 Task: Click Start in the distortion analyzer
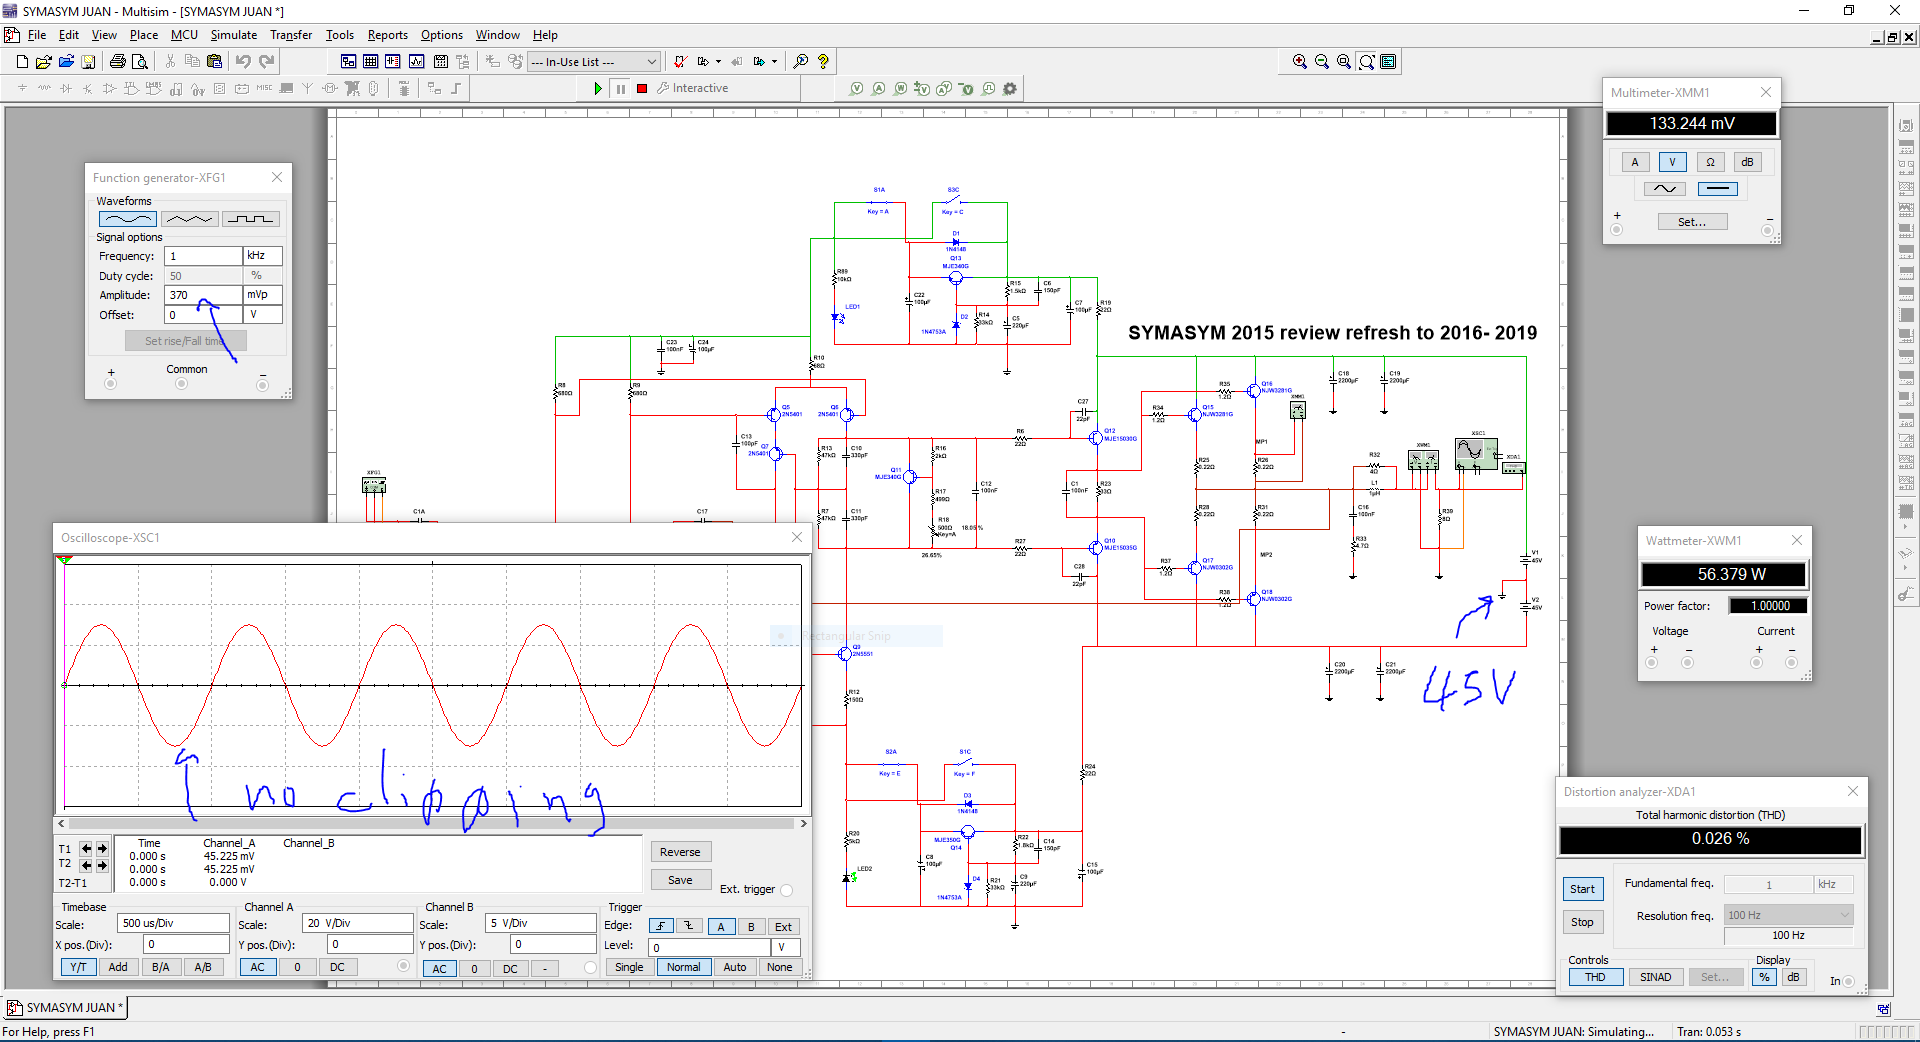1582,889
